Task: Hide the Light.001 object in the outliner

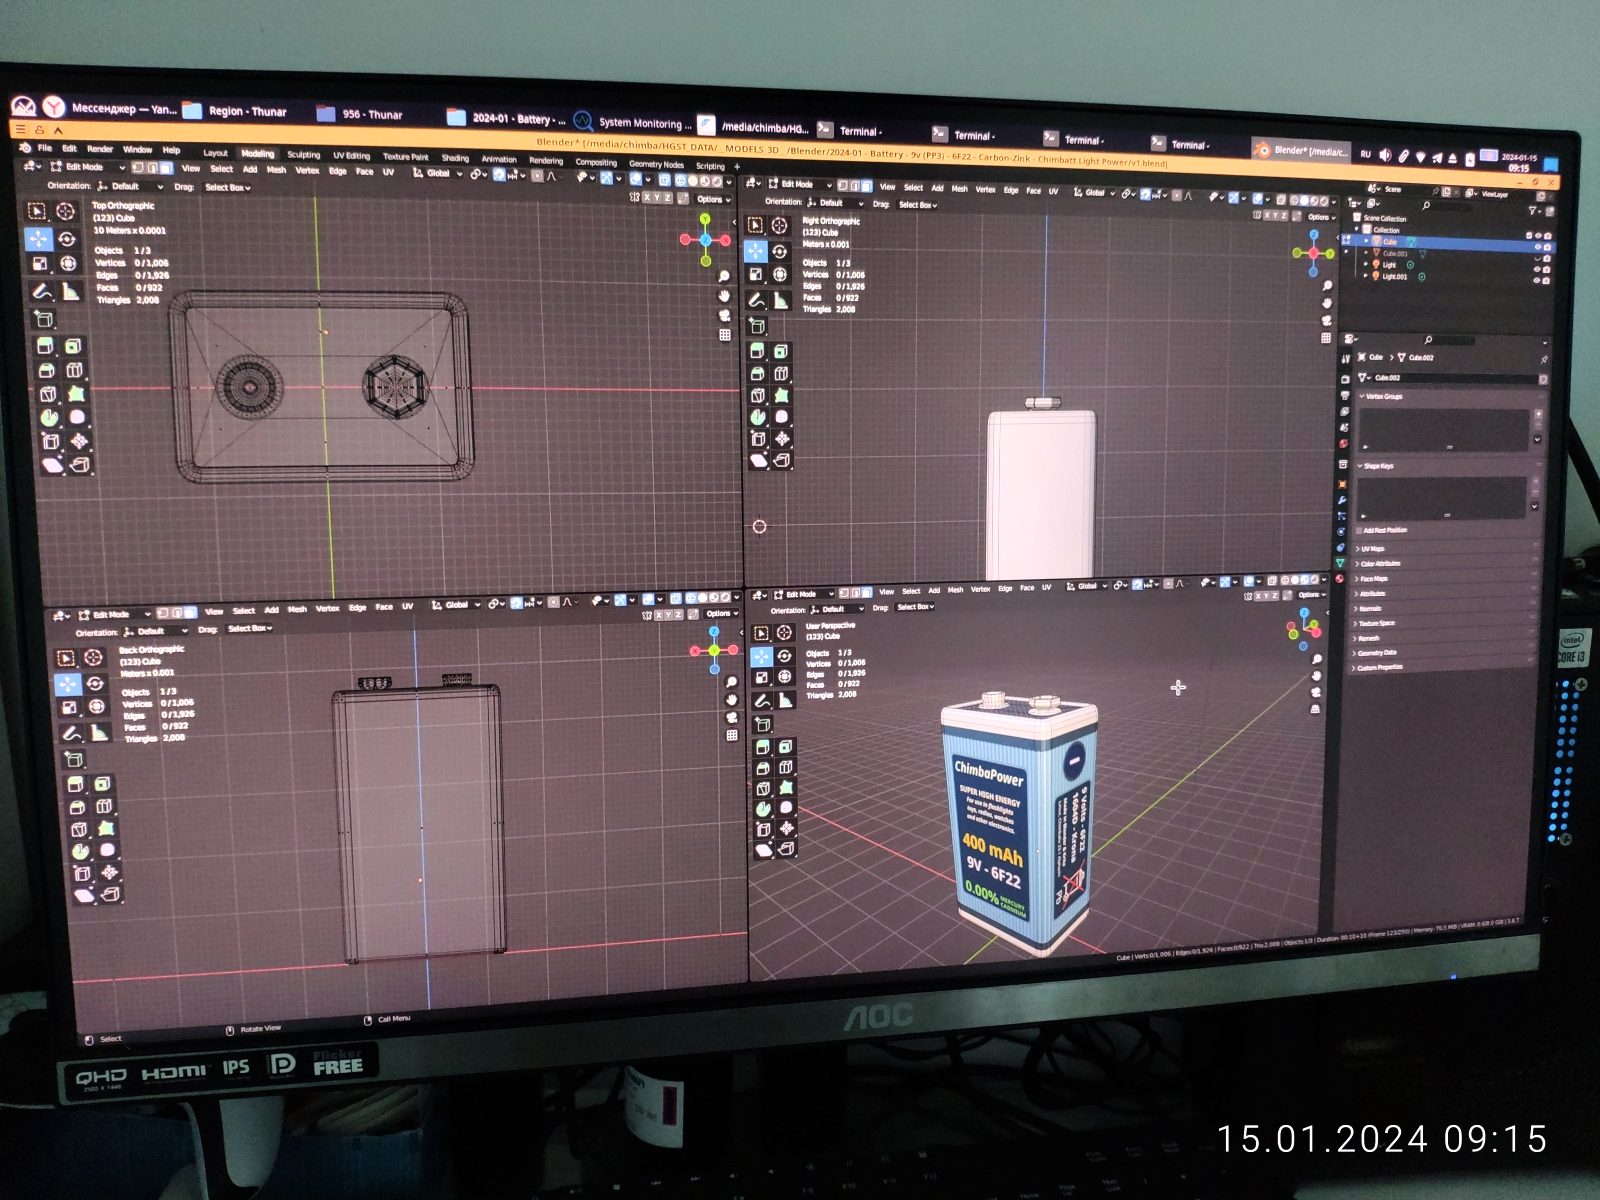Action: point(1537,280)
